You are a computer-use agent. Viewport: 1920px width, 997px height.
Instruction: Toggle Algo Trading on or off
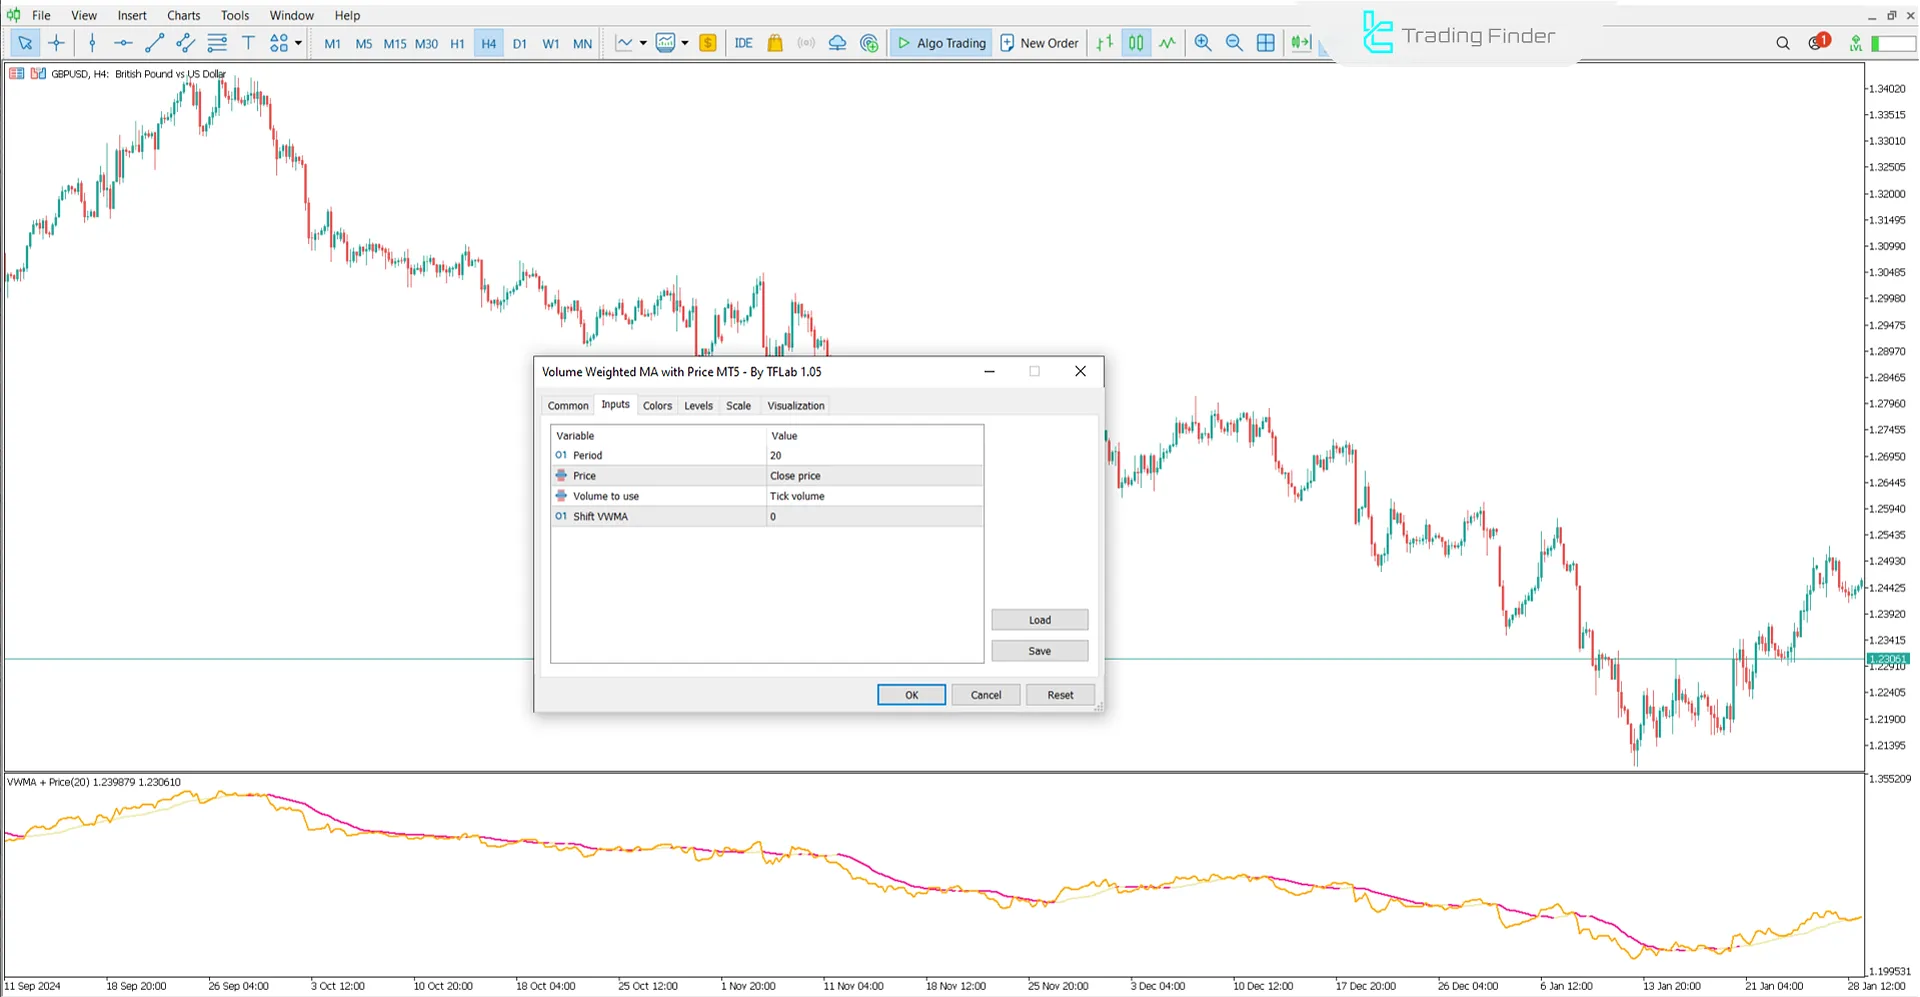[x=940, y=43]
